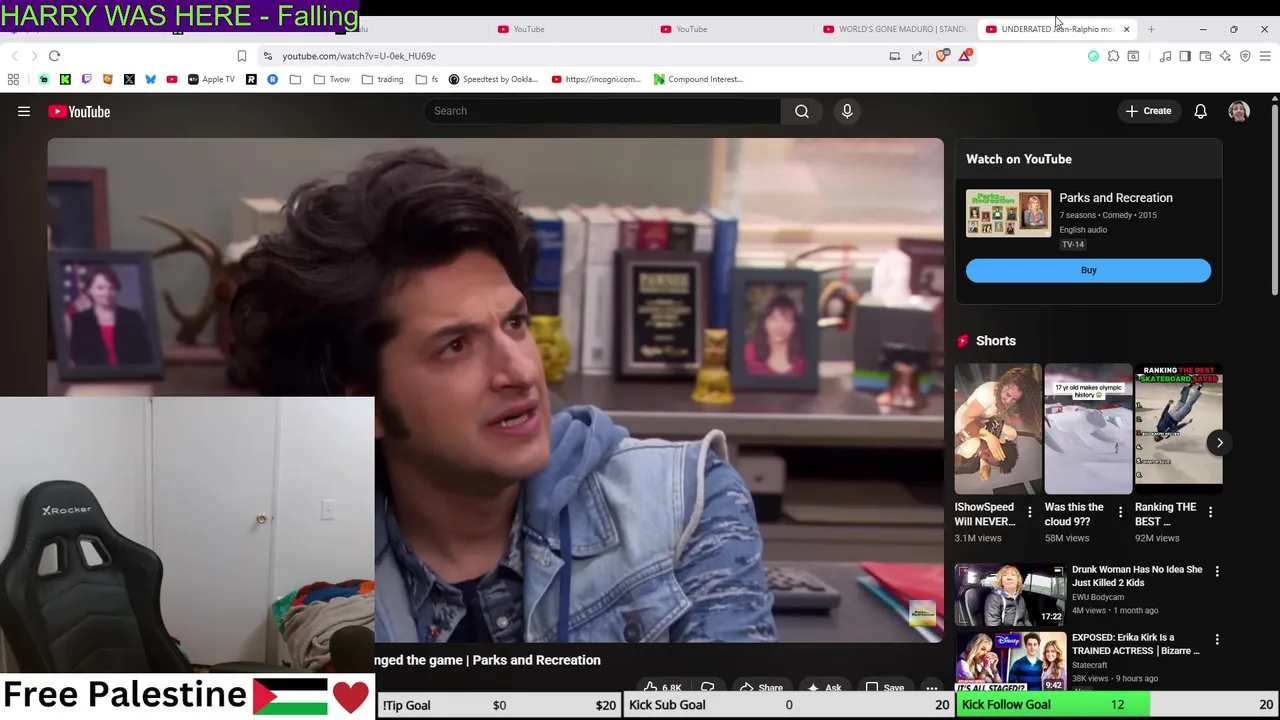Viewport: 1280px width, 720px height.
Task: Click the !Tip Goal bar
Action: pyautogui.click(x=499, y=705)
